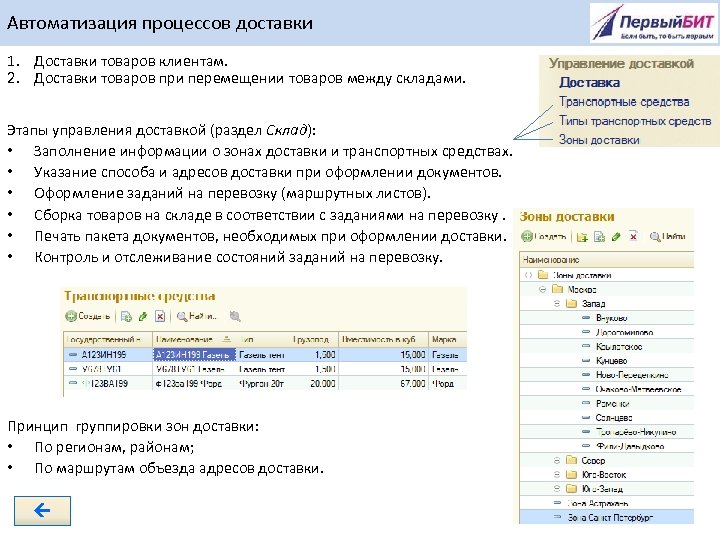The width and height of the screenshot is (720, 540).
Task: Click copy-item icon in Зоны доставки toolbar
Action: (599, 237)
